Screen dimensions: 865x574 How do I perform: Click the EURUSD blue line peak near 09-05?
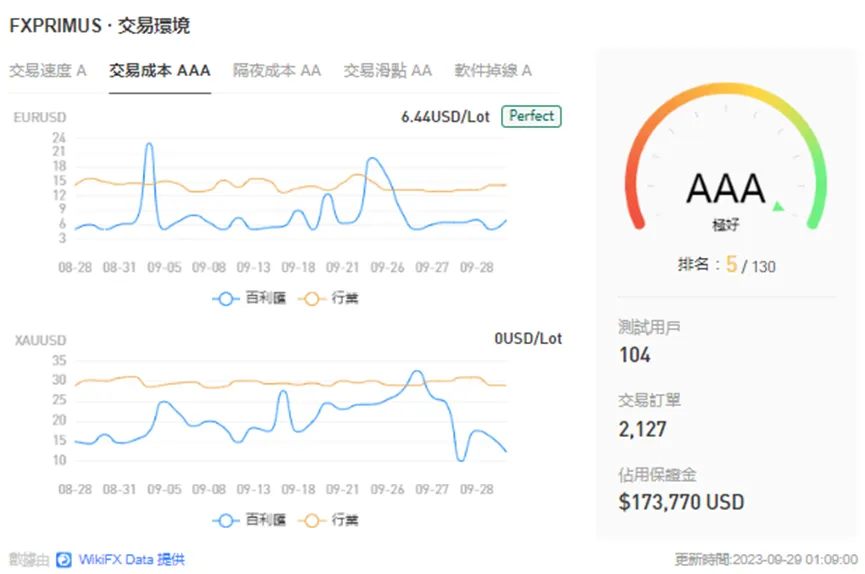pyautogui.click(x=149, y=145)
